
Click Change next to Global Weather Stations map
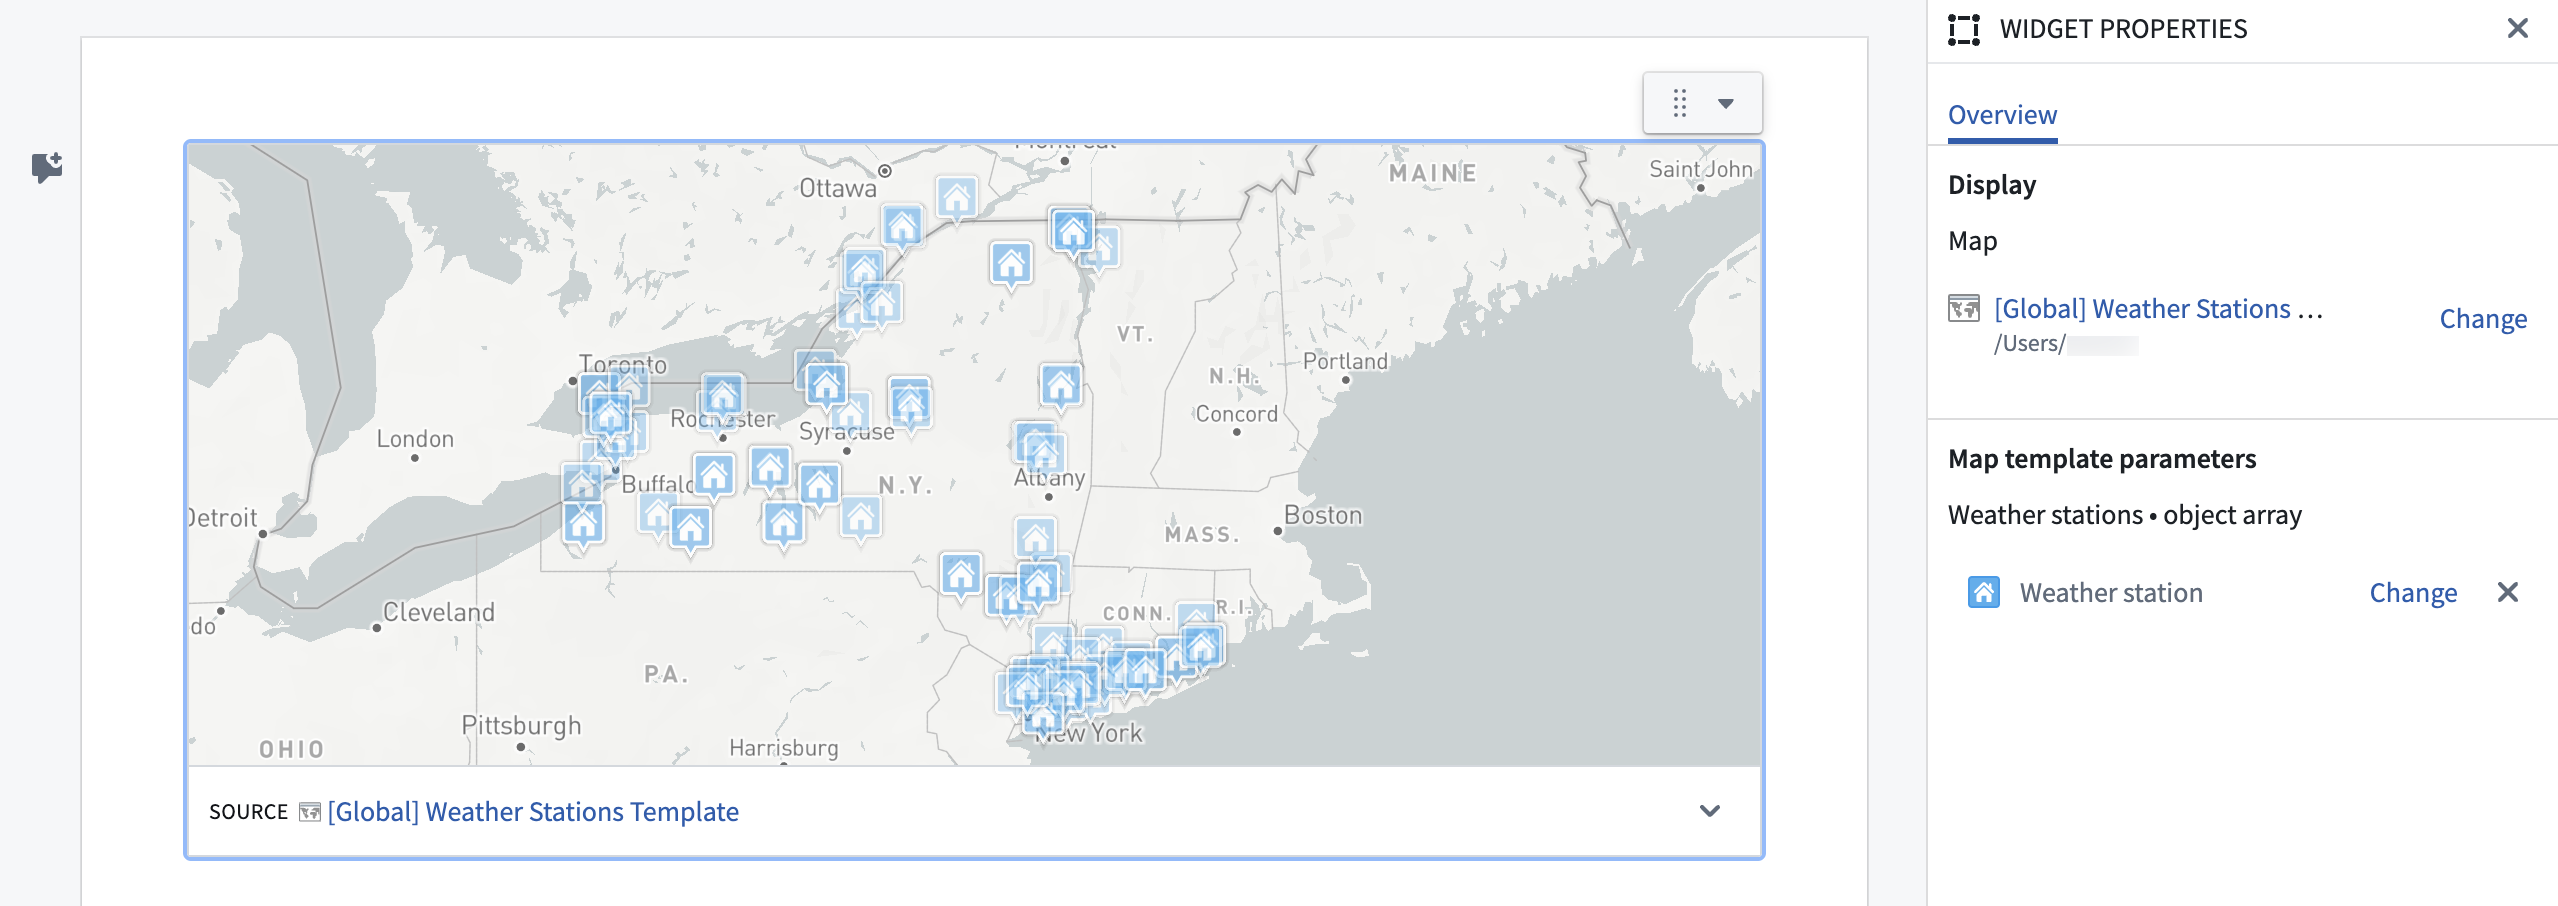coord(2483,319)
